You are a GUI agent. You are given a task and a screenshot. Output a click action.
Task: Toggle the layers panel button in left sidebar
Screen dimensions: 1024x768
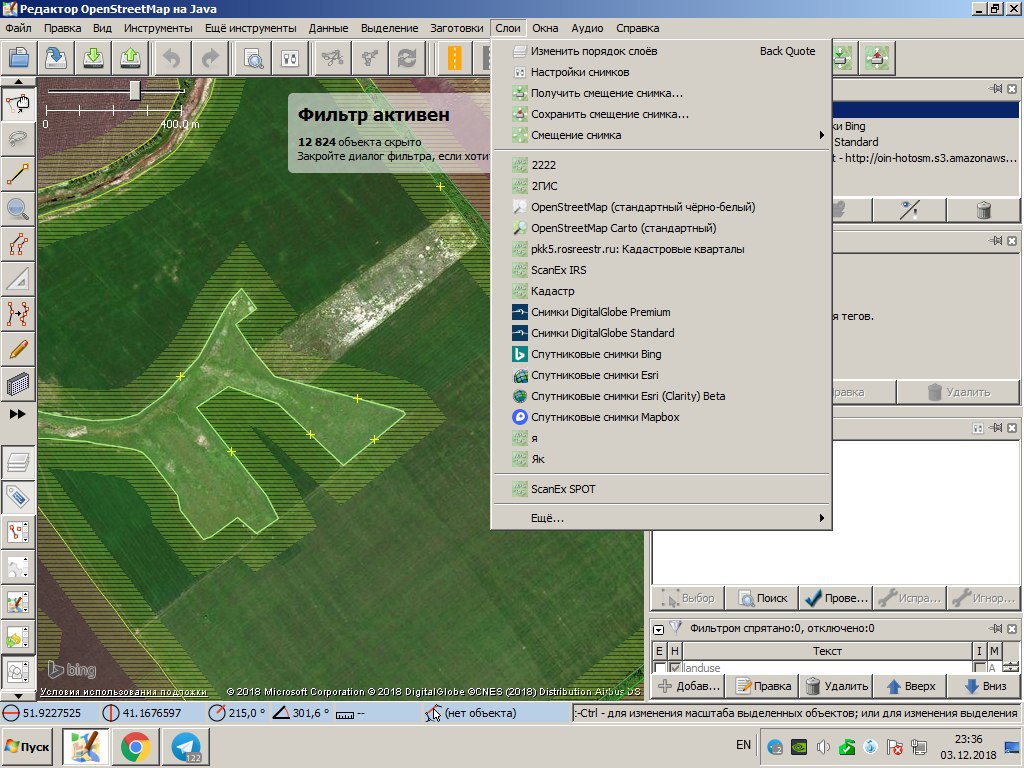18,462
